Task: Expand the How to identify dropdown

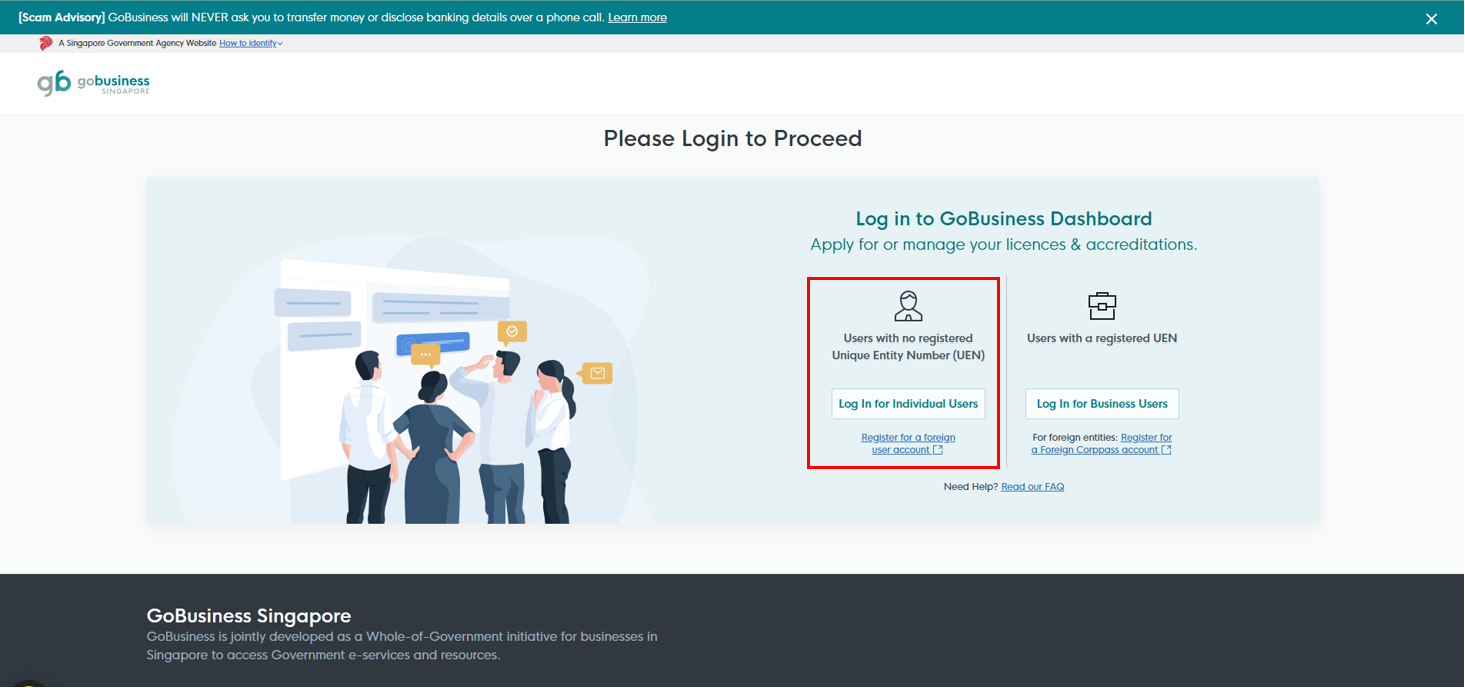Action: (251, 43)
